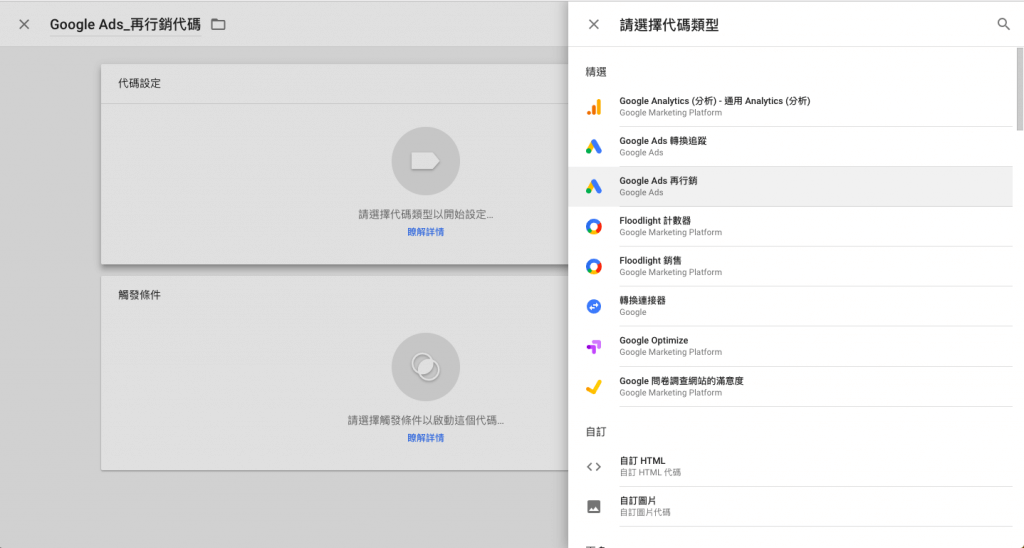Click Floodlight 計數器 ring icon
Viewport: 1024px width, 548px height.
594,227
